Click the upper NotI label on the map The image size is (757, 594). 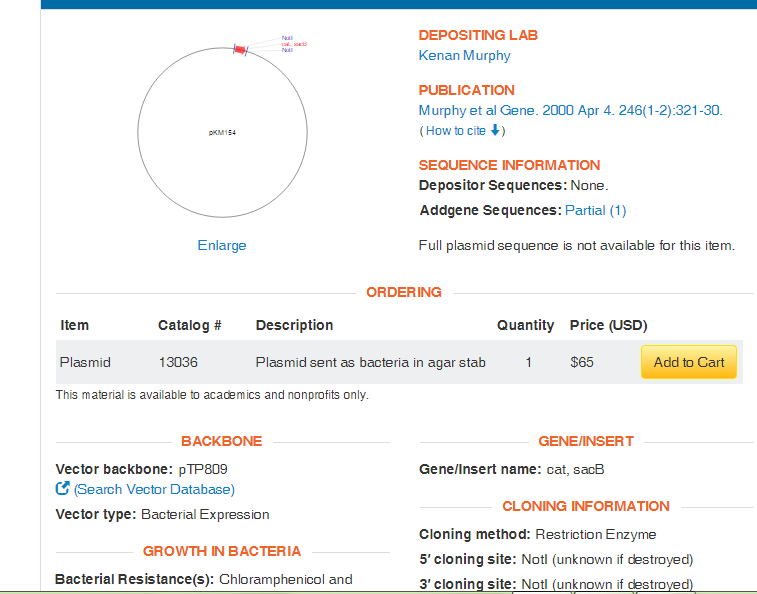(x=288, y=38)
